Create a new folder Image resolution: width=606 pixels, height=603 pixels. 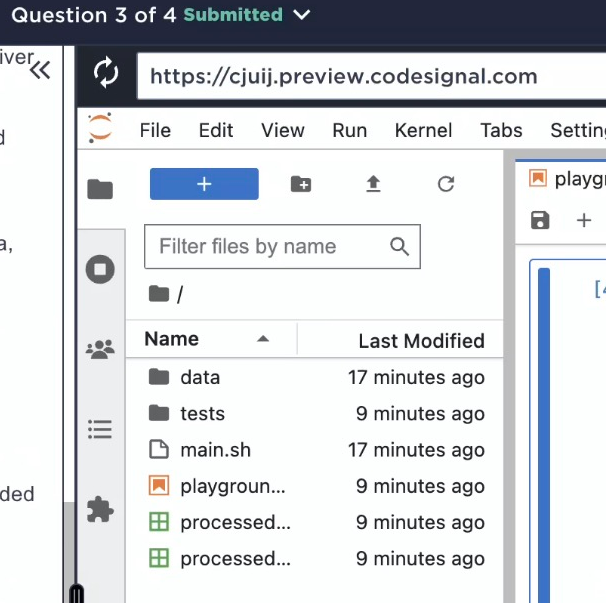301,184
